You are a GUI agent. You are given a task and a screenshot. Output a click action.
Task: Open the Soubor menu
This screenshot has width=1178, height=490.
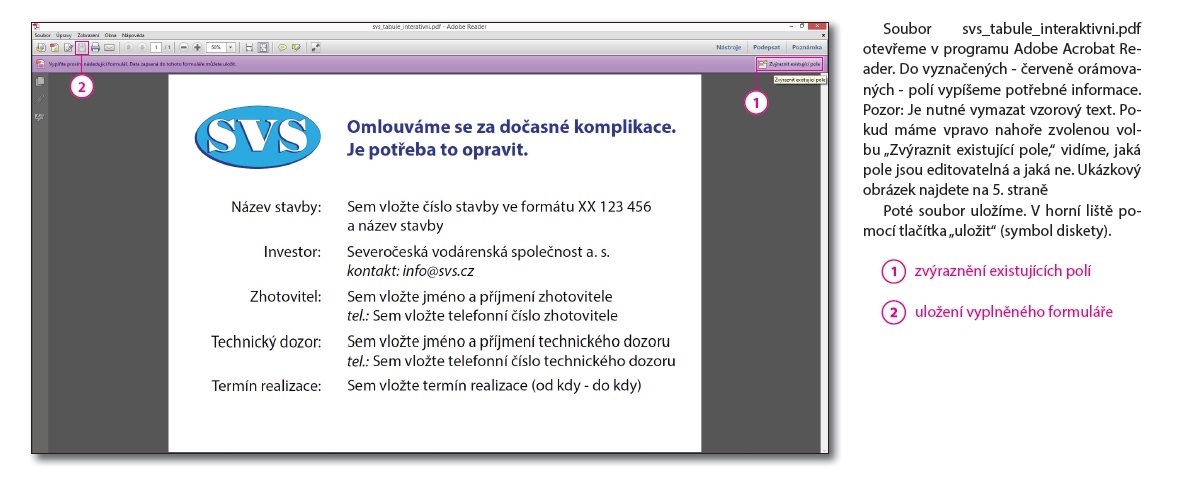(x=43, y=35)
